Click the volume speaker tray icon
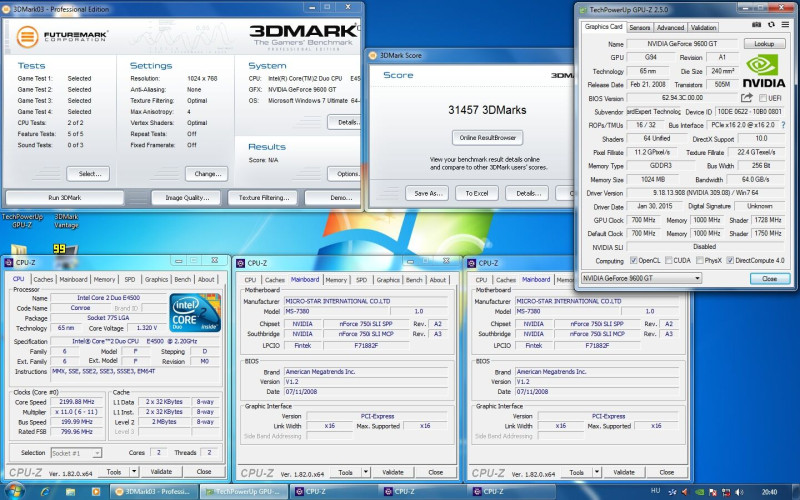This screenshot has width=800, height=500. pos(739,492)
